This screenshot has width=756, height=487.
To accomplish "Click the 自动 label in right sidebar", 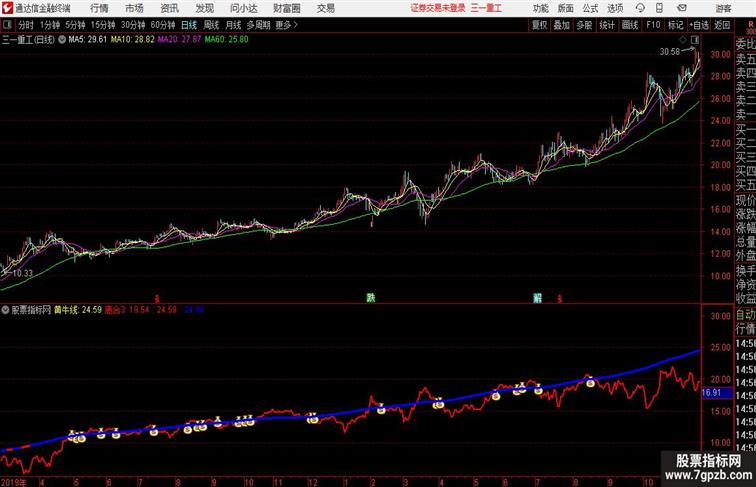I will coord(745,315).
